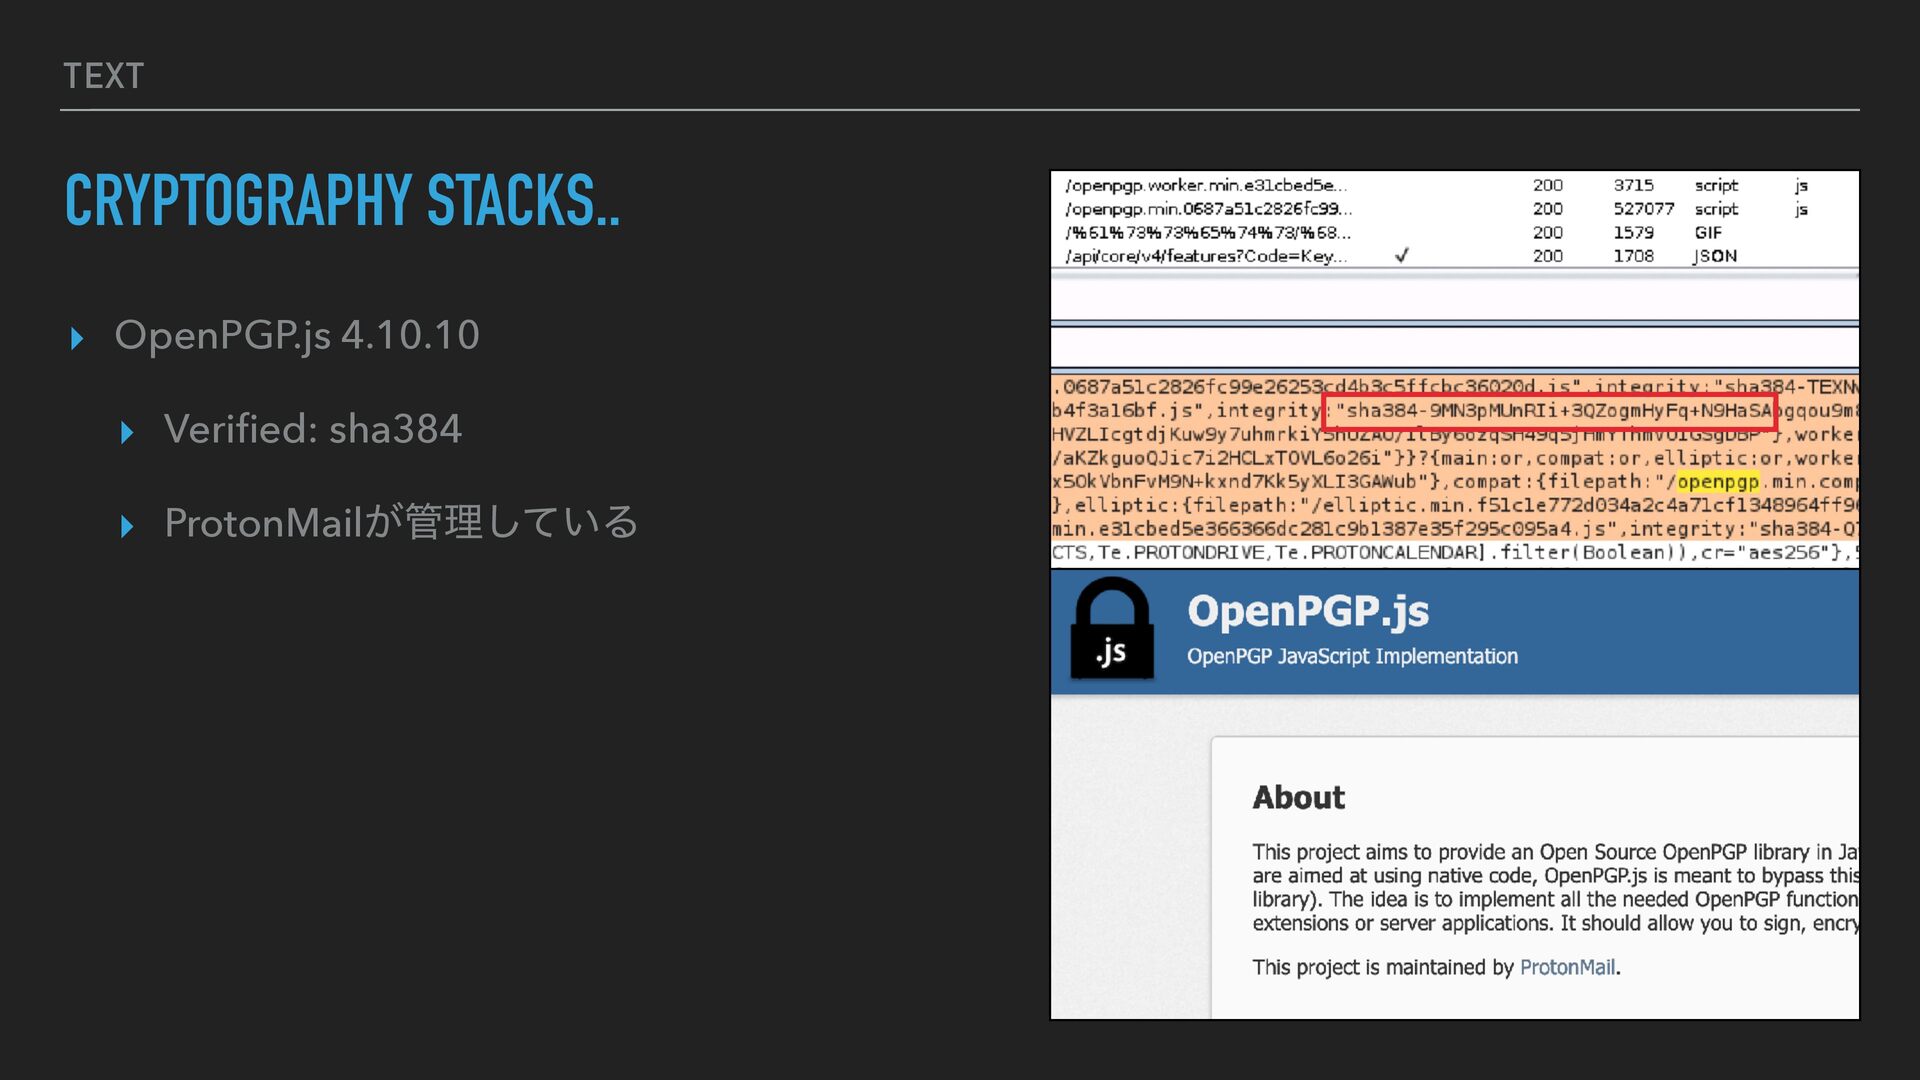Click the OpenPGP.js 4.10.10 bullet arrow
The width and height of the screenshot is (1920, 1080).
pyautogui.click(x=77, y=338)
